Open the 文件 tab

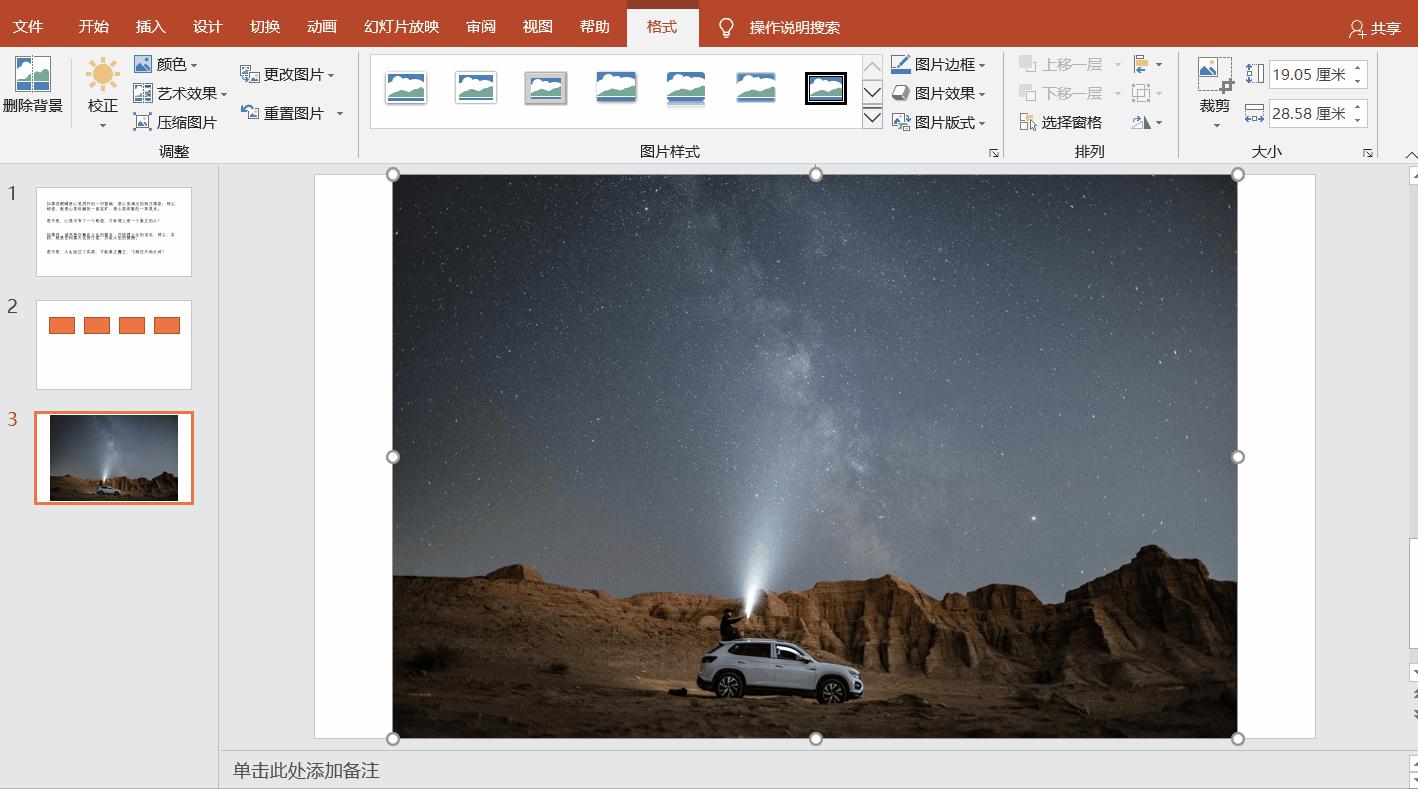click(x=28, y=27)
